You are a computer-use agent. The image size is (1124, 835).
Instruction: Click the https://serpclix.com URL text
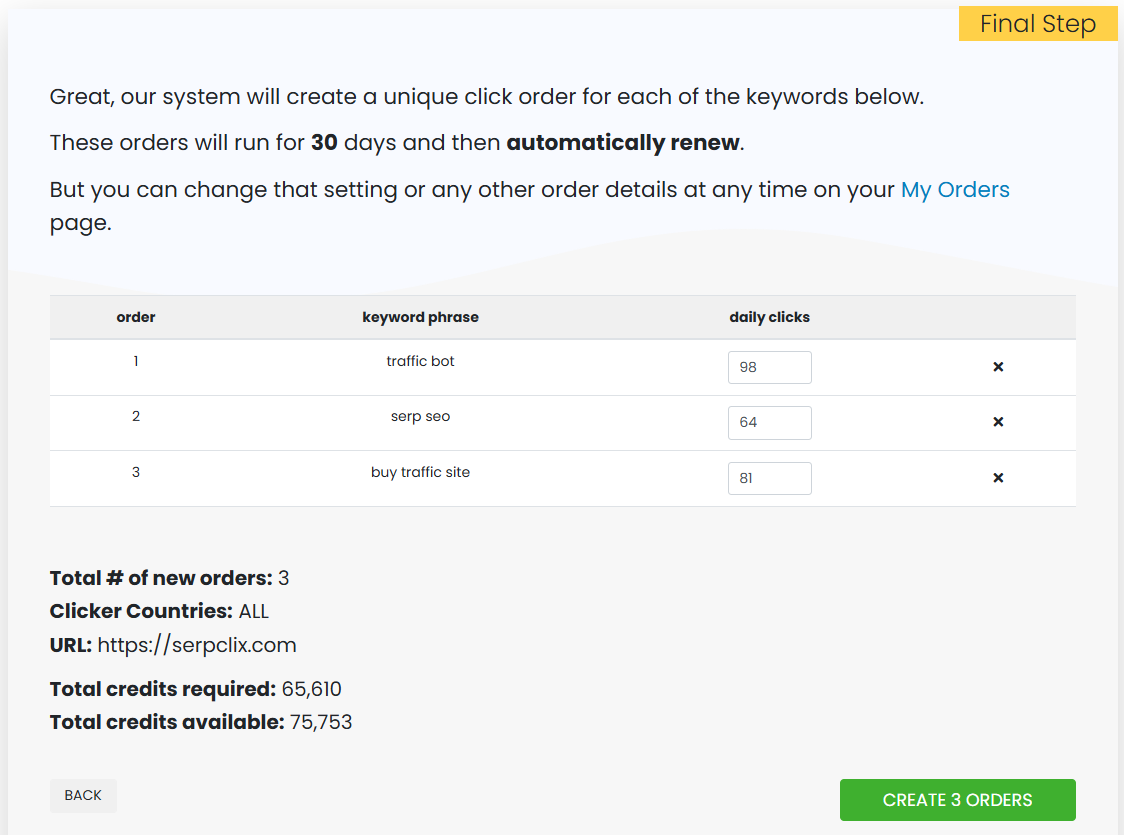click(196, 645)
